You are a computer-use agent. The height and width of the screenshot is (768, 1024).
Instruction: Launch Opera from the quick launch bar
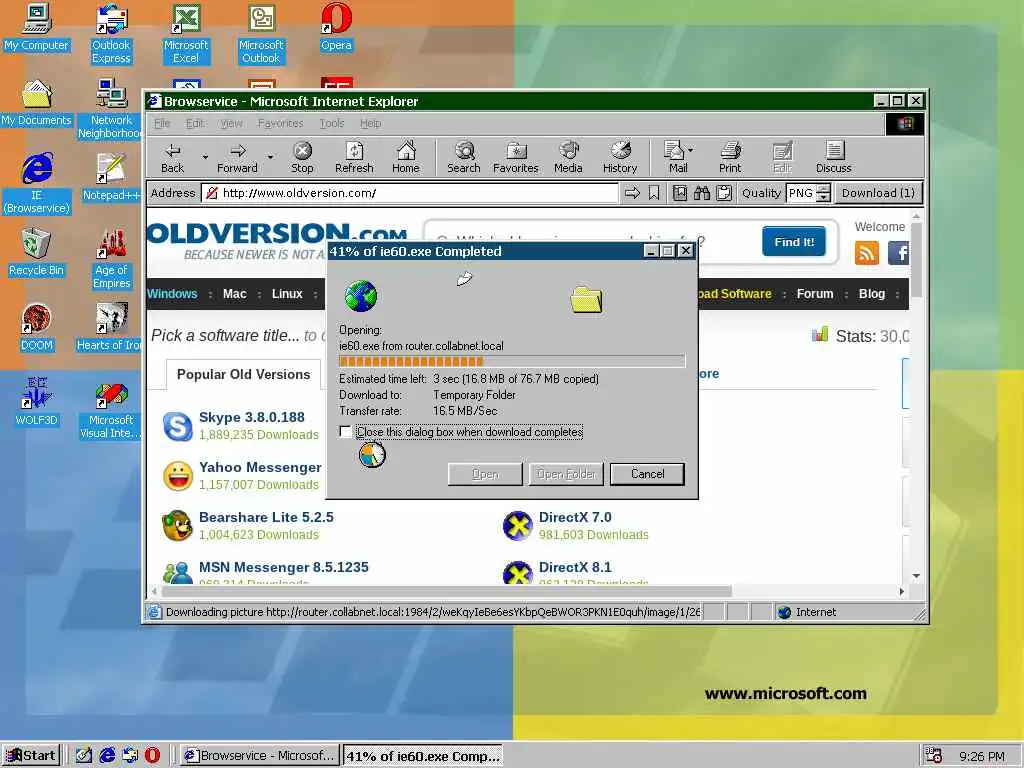click(152, 756)
